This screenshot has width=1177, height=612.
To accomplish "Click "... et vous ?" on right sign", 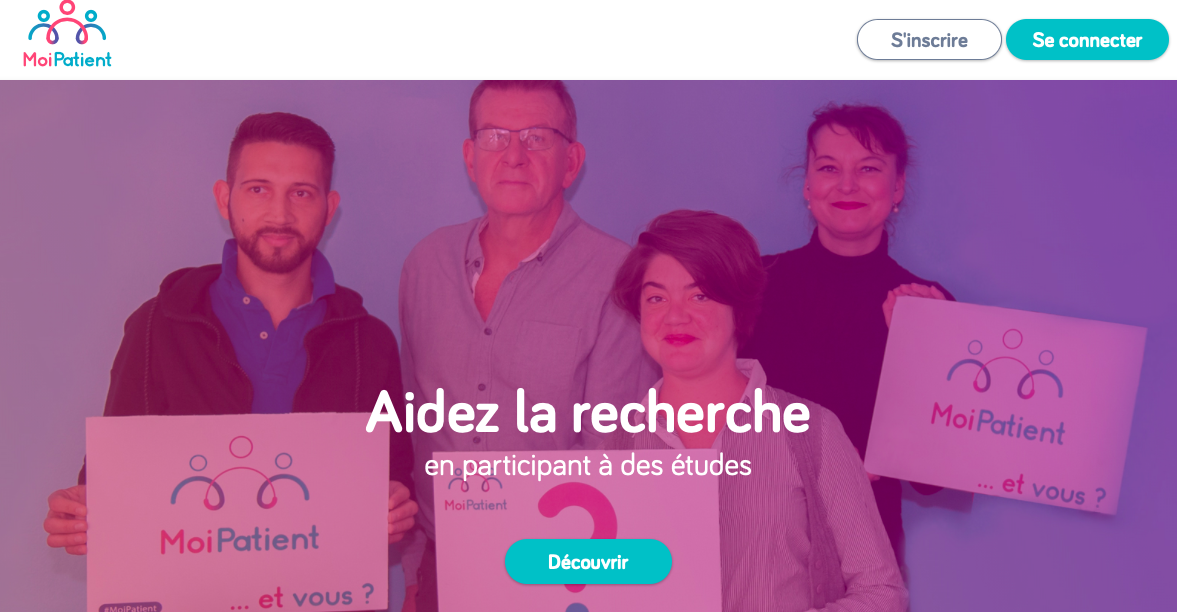I will click(x=1042, y=489).
